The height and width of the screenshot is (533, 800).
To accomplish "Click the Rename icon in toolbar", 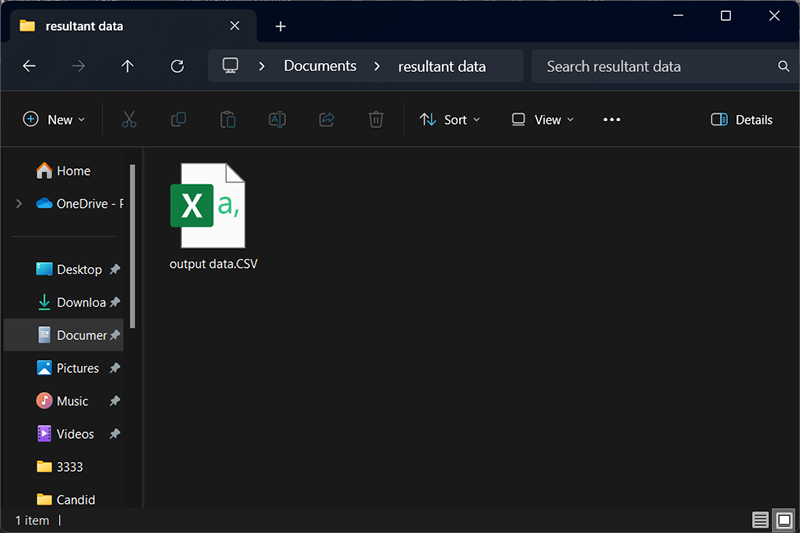I will 277,120.
